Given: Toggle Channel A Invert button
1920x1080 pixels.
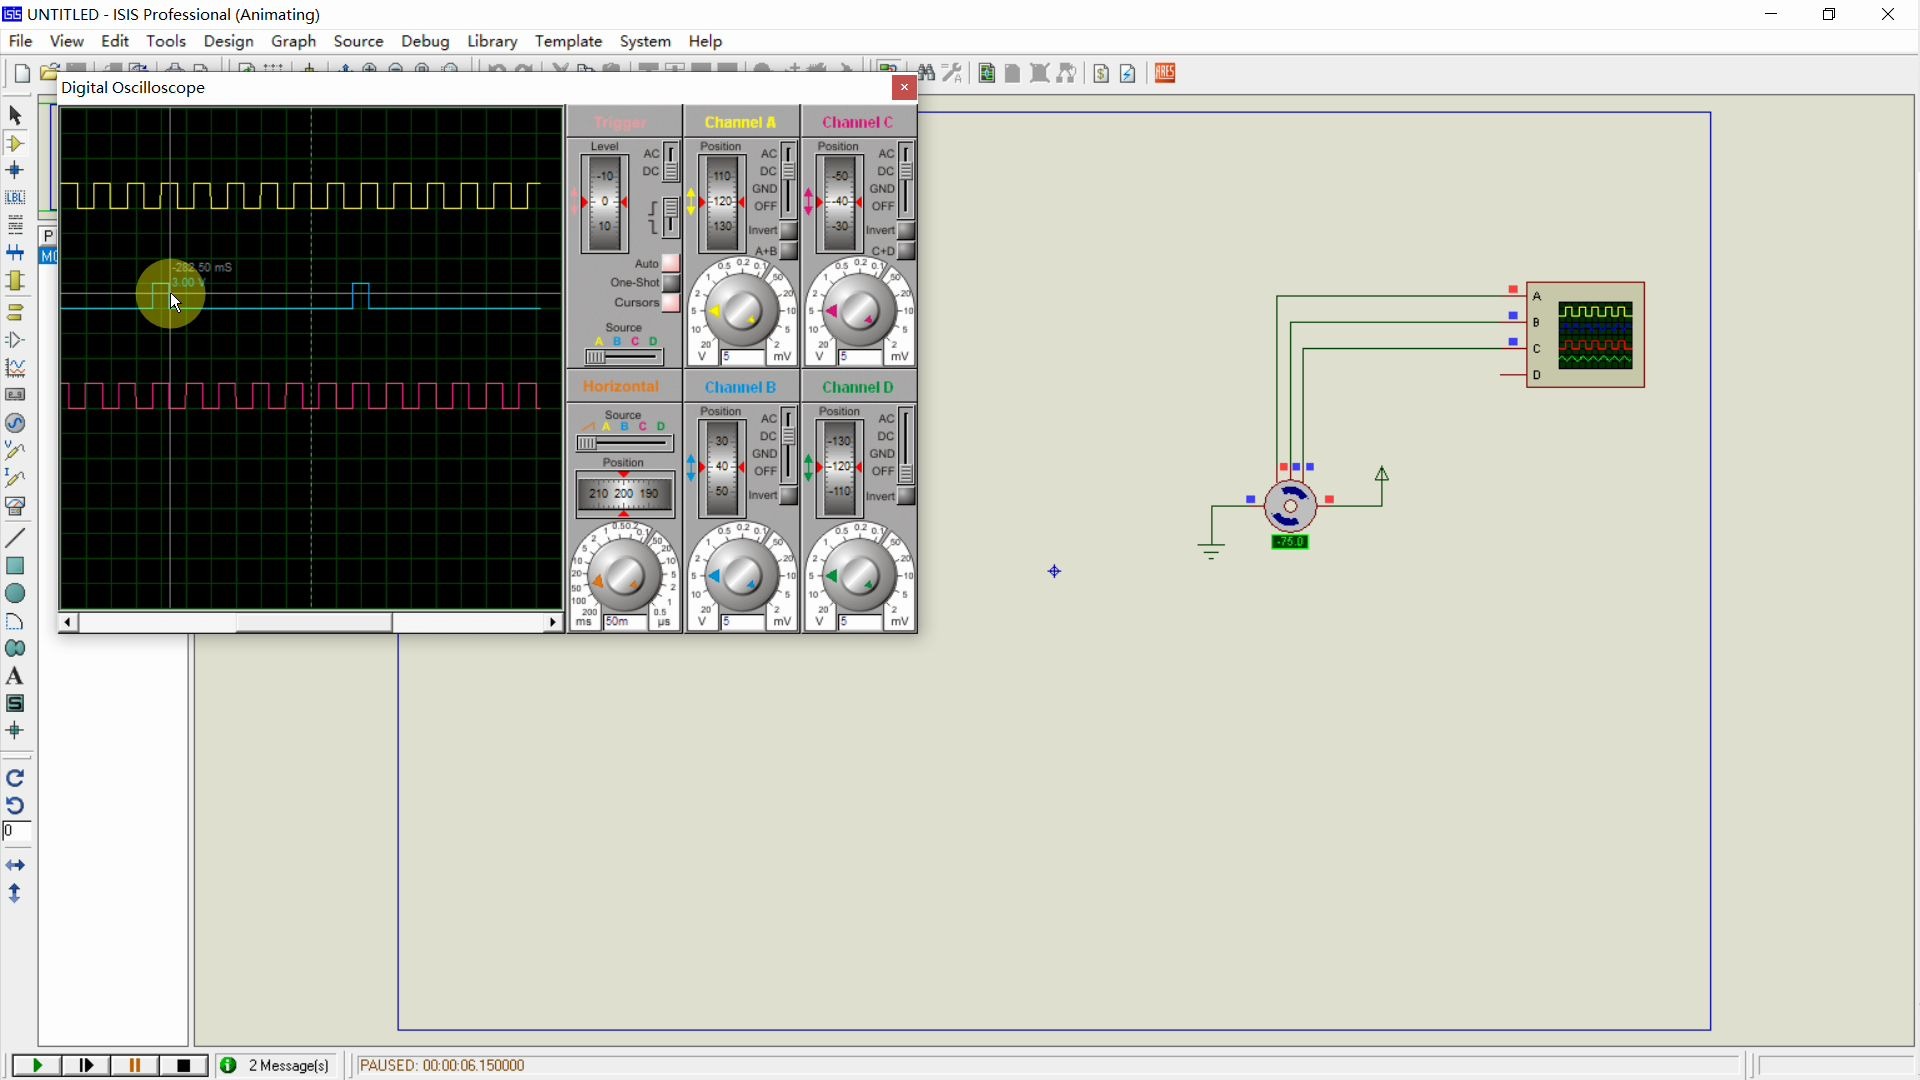Looking at the screenshot, I should pos(789,231).
